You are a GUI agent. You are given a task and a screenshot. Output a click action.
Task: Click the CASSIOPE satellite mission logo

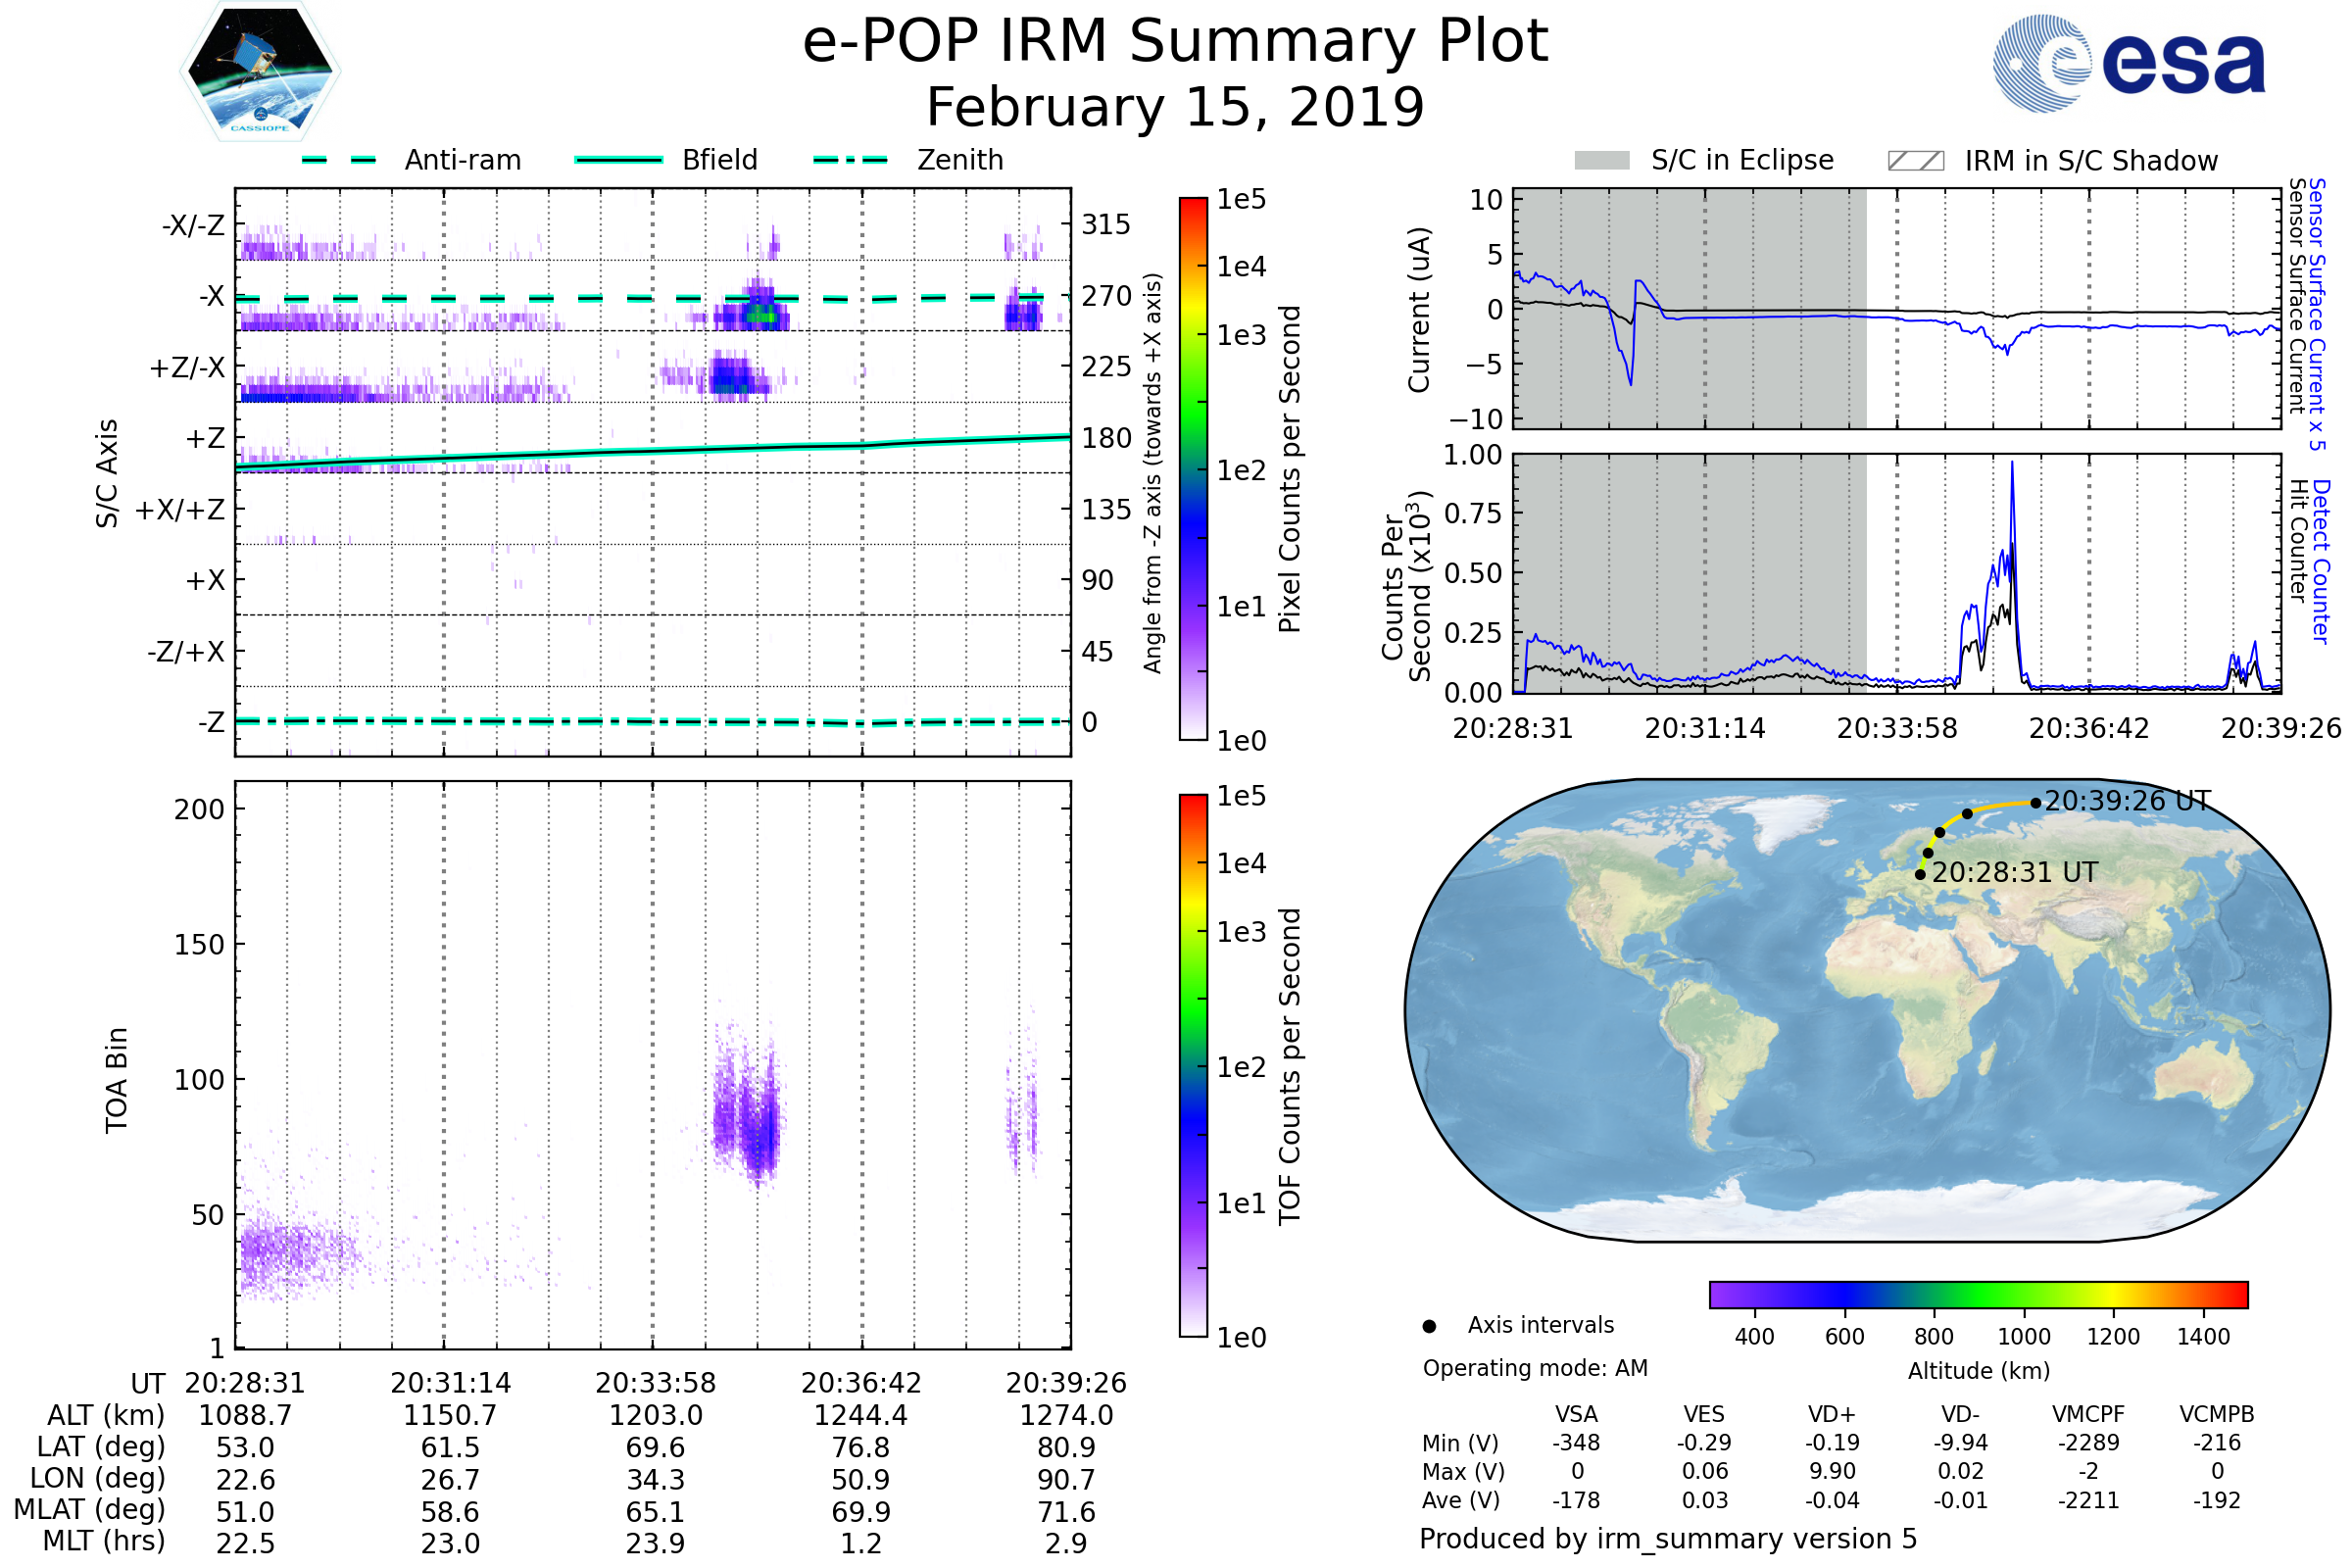[x=260, y=72]
